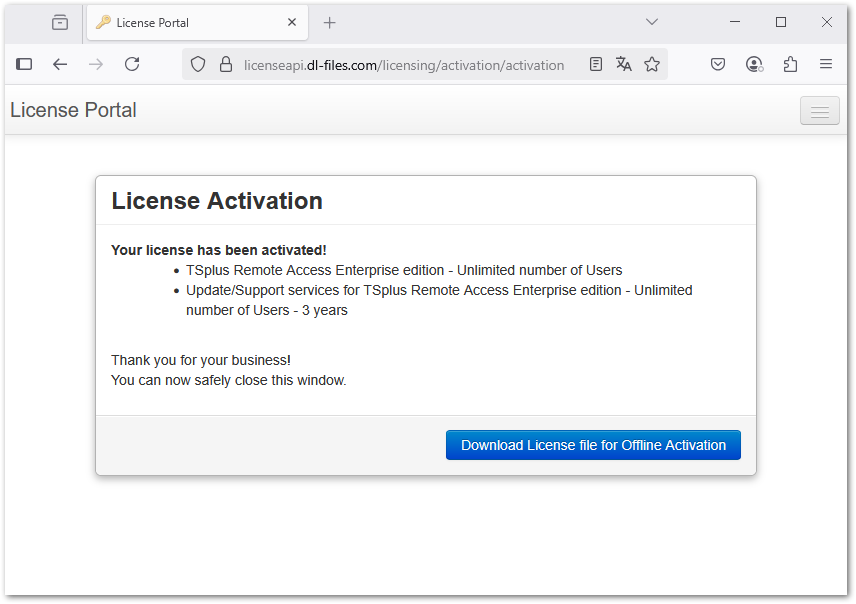Open the tracking protection shield panel
The height and width of the screenshot is (604, 856).
tap(198, 64)
